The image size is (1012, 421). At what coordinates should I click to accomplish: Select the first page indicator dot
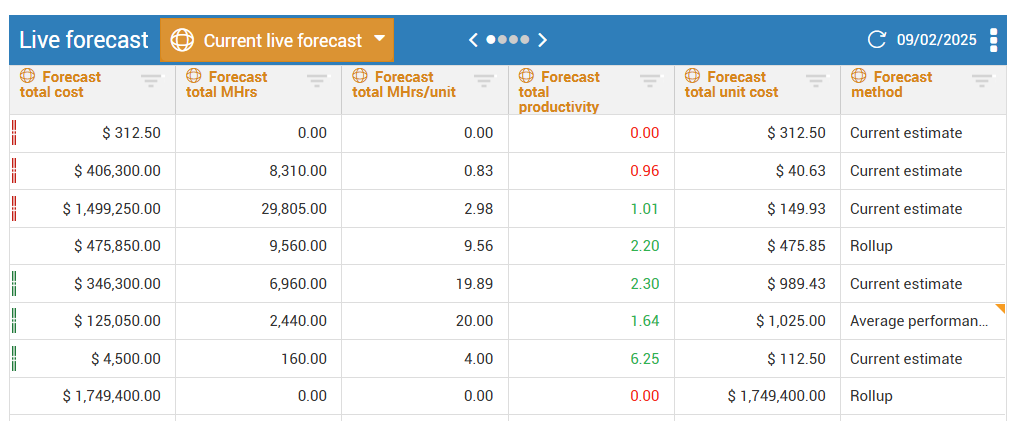click(x=491, y=40)
